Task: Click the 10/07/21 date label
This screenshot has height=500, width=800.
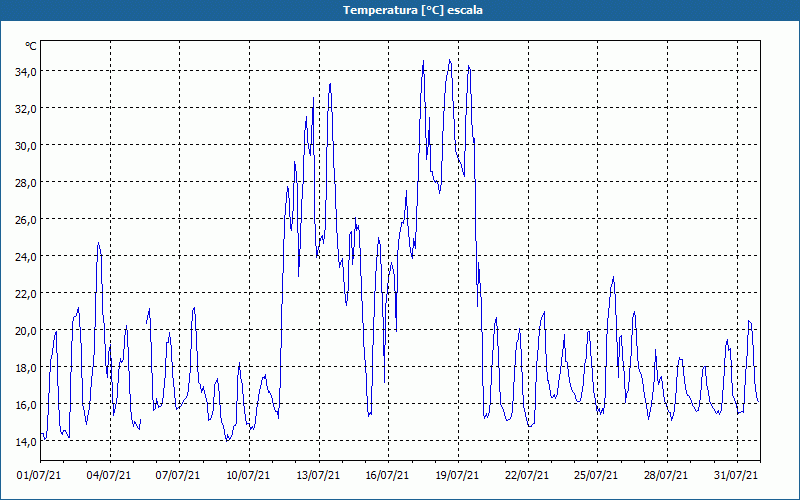Action: [x=248, y=476]
